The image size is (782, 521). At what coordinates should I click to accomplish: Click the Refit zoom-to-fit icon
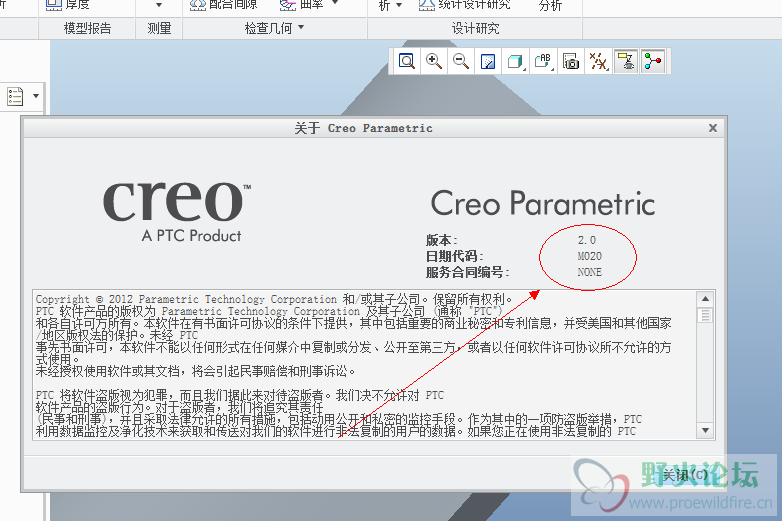tap(407, 61)
